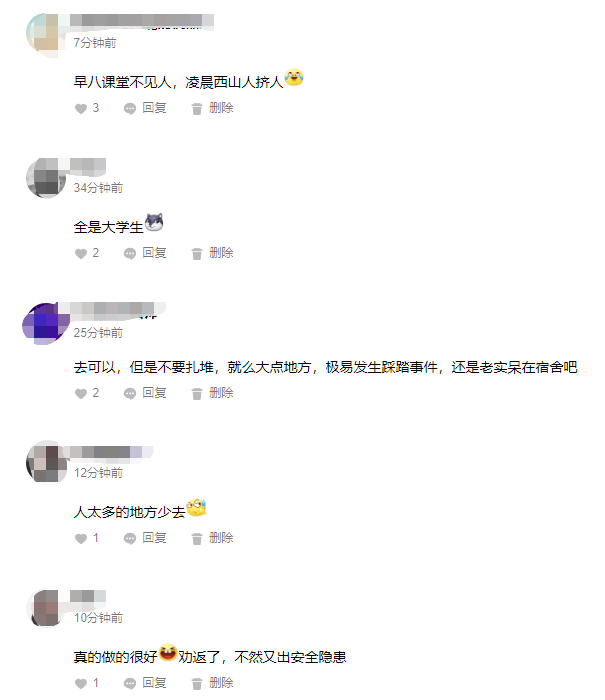Toggle like on the 去可以 comment
The width and height of the screenshot is (605, 700).
tap(81, 393)
